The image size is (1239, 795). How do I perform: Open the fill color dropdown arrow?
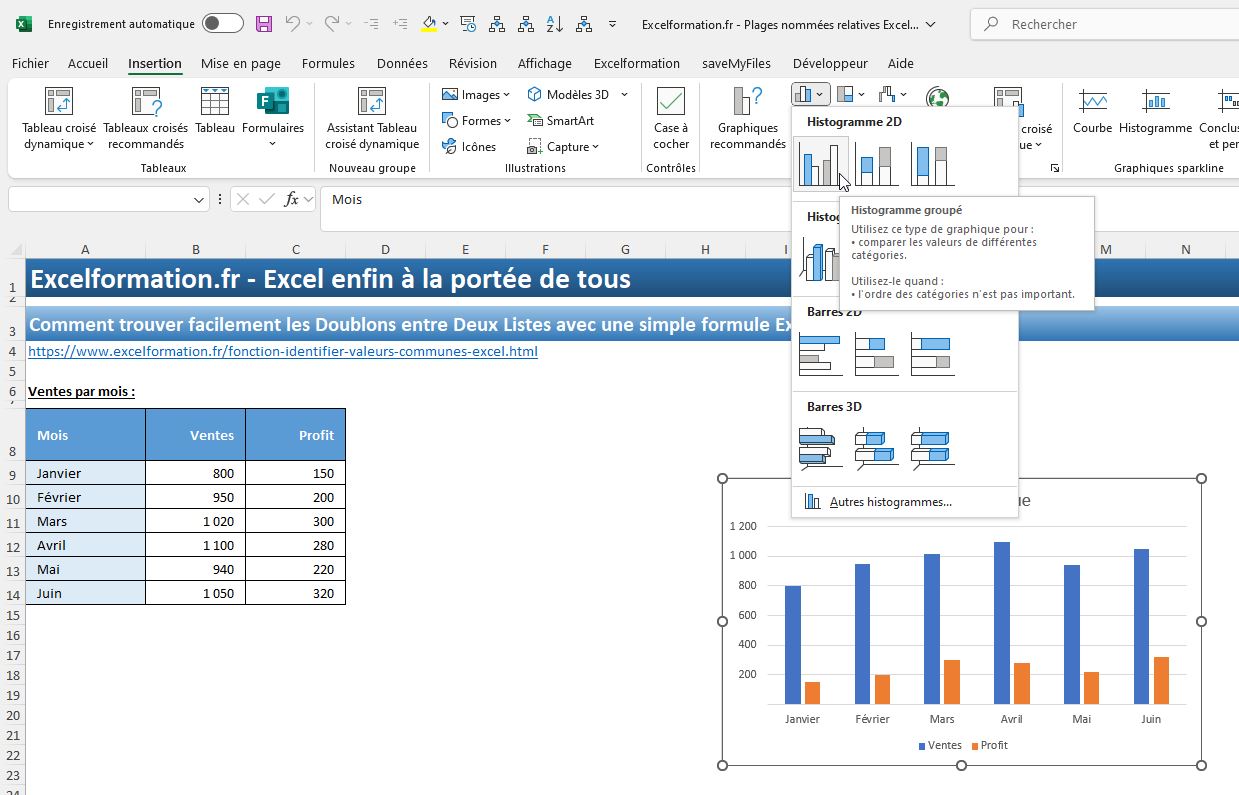(445, 24)
